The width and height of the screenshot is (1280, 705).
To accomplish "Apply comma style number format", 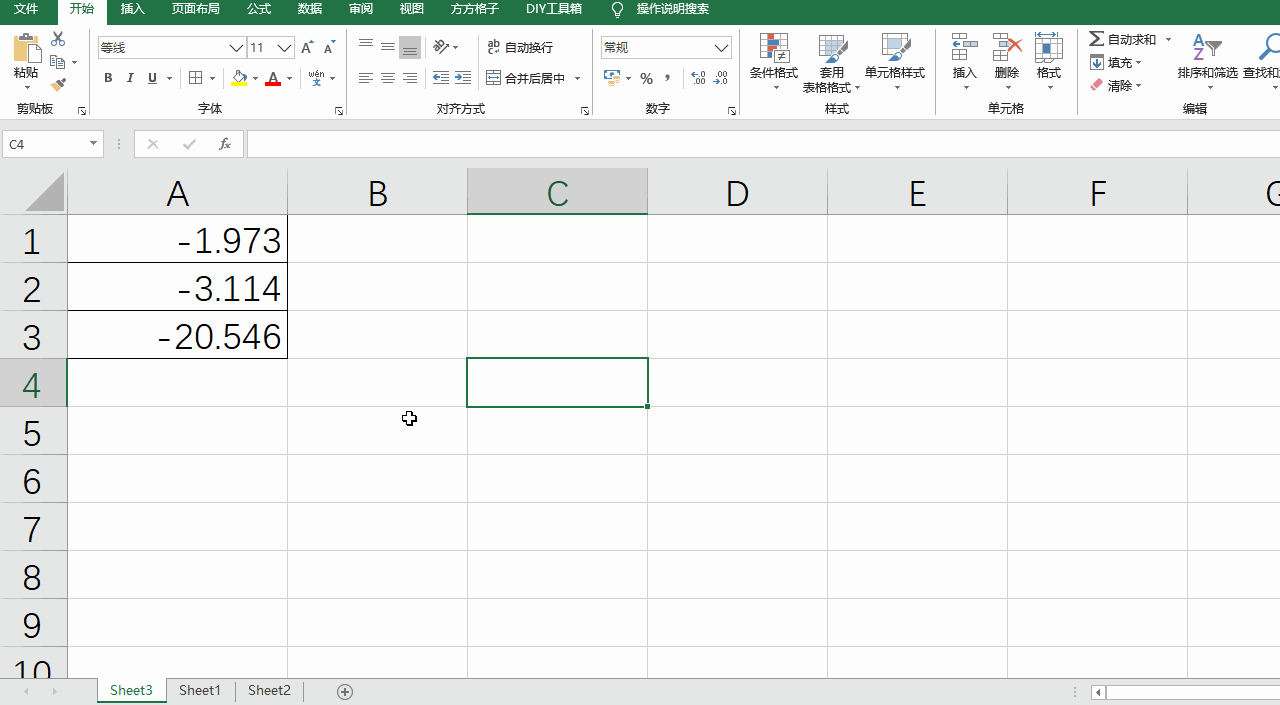I will coord(668,78).
